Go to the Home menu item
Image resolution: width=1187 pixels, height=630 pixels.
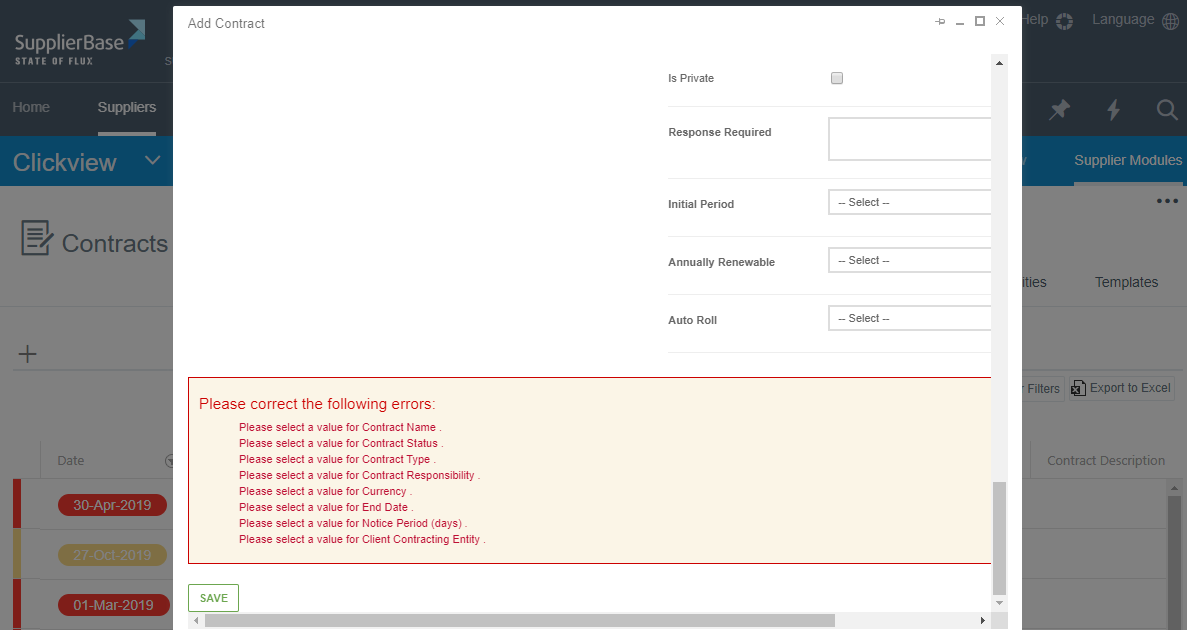coord(31,108)
